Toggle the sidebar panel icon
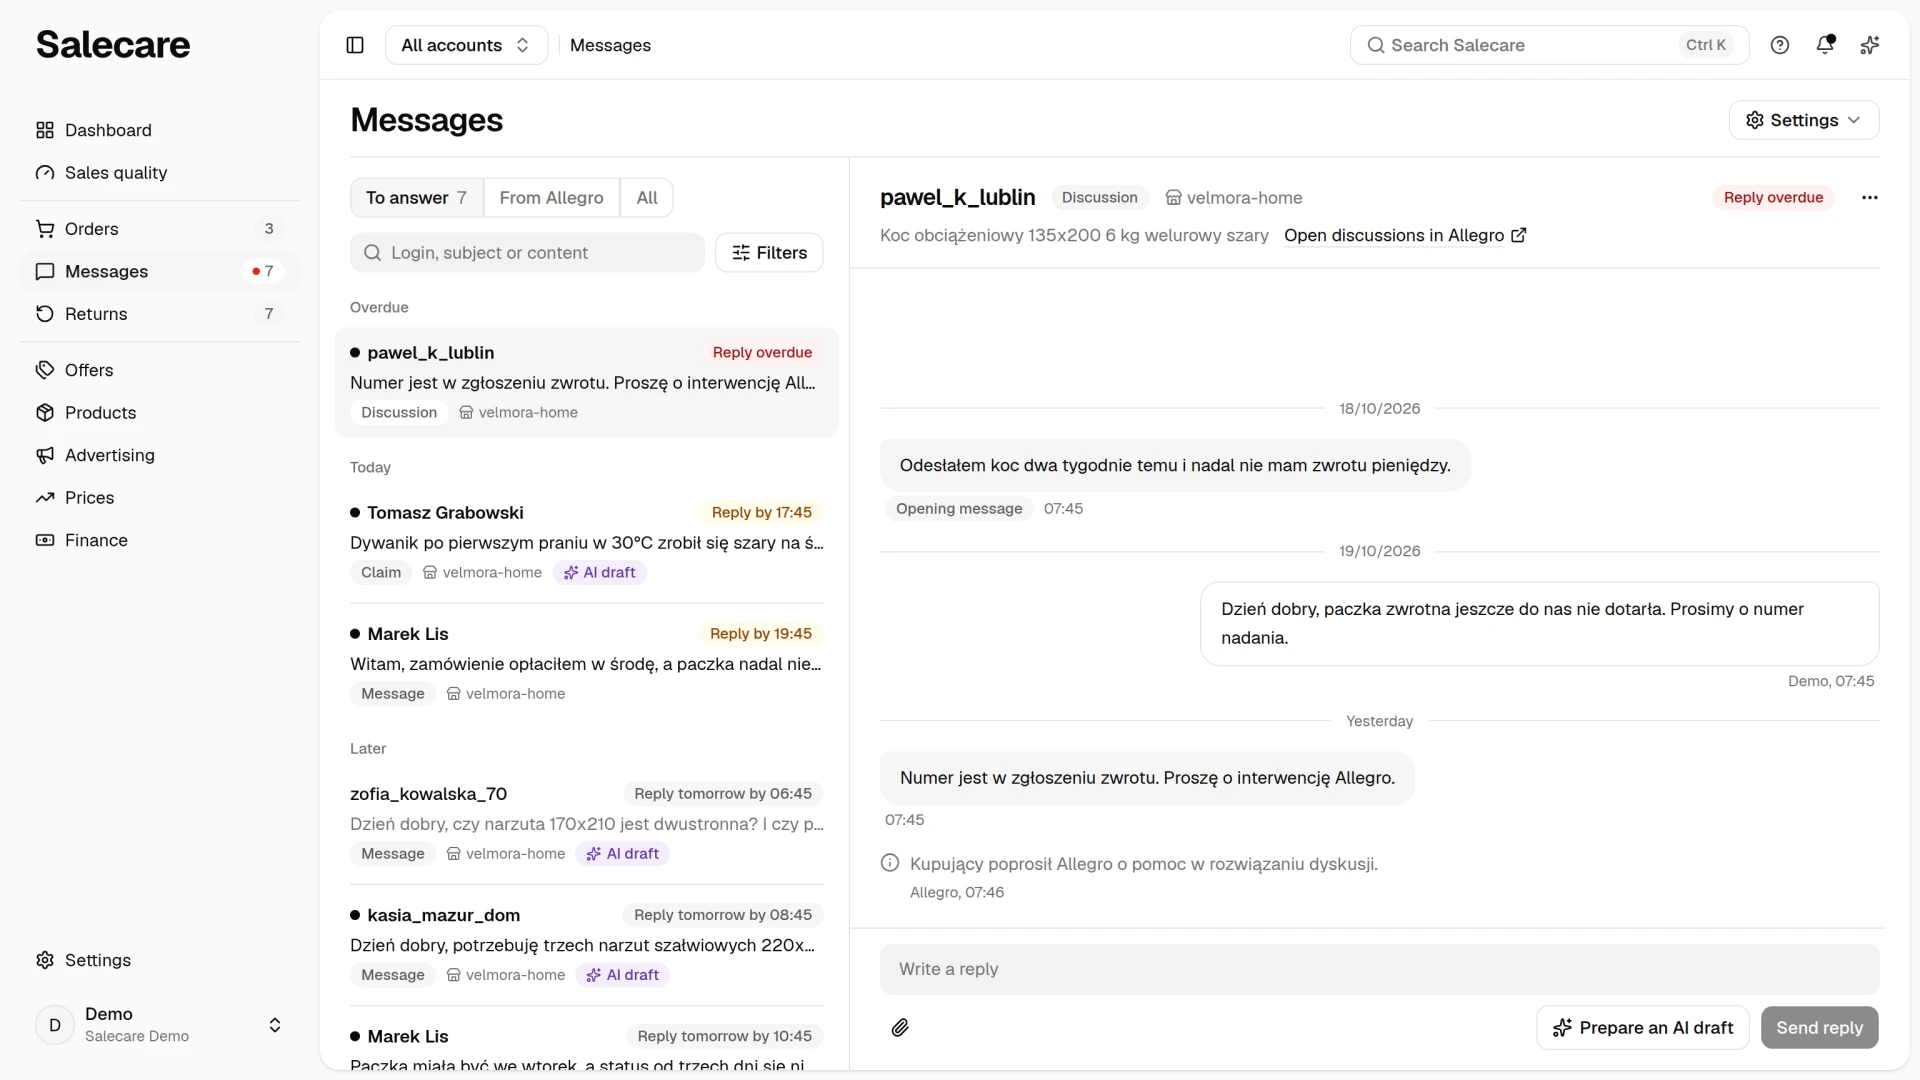The width and height of the screenshot is (1920, 1080). [x=355, y=45]
